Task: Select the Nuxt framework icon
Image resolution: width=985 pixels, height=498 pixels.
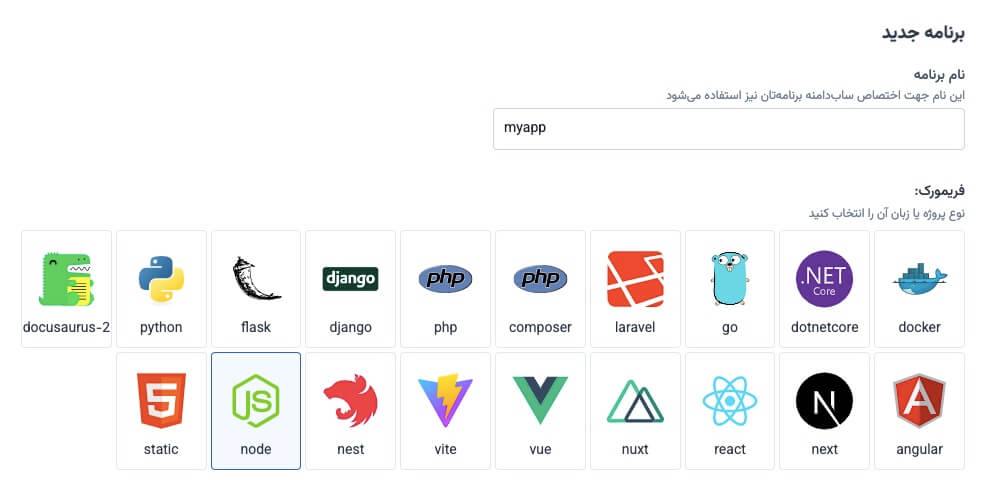Action: 635,401
